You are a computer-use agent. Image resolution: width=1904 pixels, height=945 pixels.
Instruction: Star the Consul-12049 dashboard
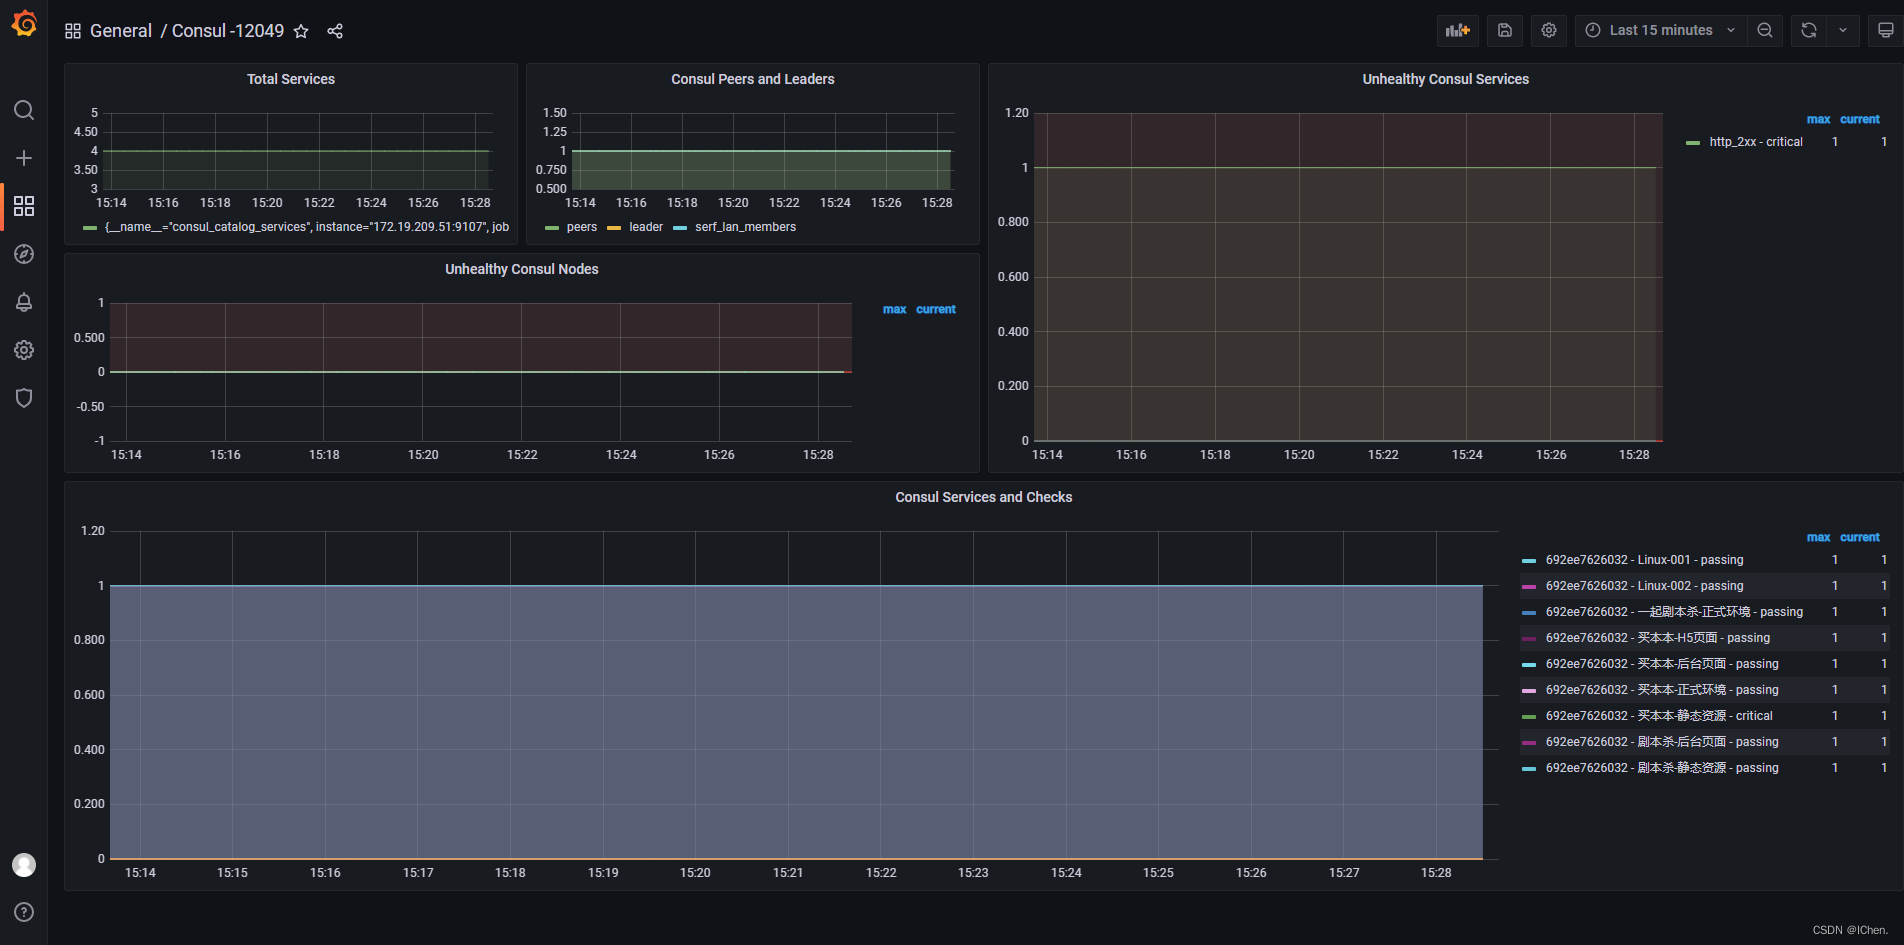(301, 31)
